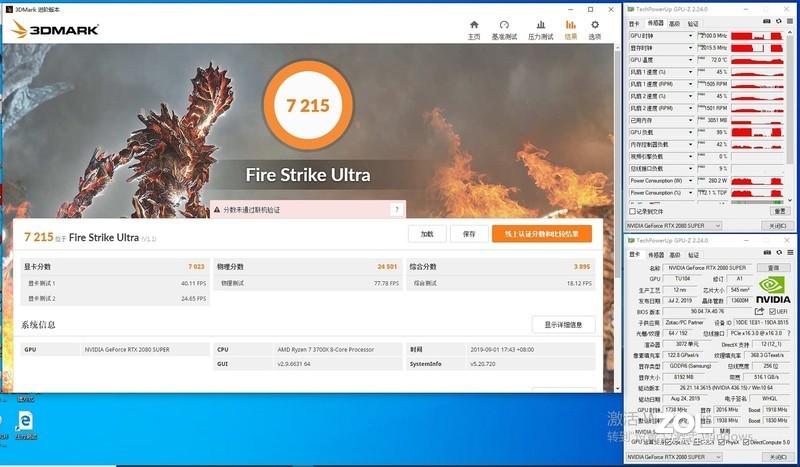The height and width of the screenshot is (467, 800).
Task: Expand Power Consumption (W) sensor dropdown
Action: [x=690, y=181]
